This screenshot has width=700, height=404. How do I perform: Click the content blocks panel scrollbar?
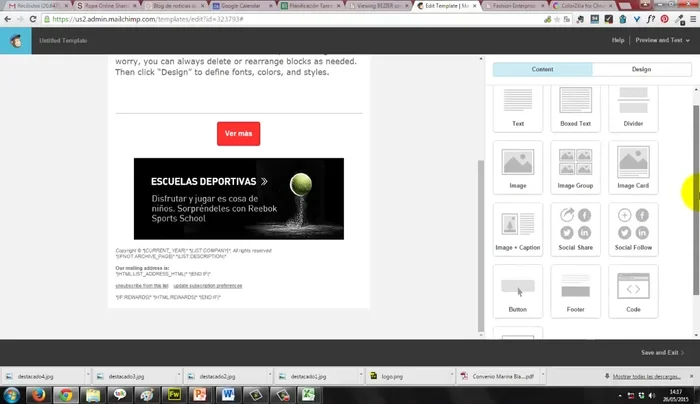point(696,200)
